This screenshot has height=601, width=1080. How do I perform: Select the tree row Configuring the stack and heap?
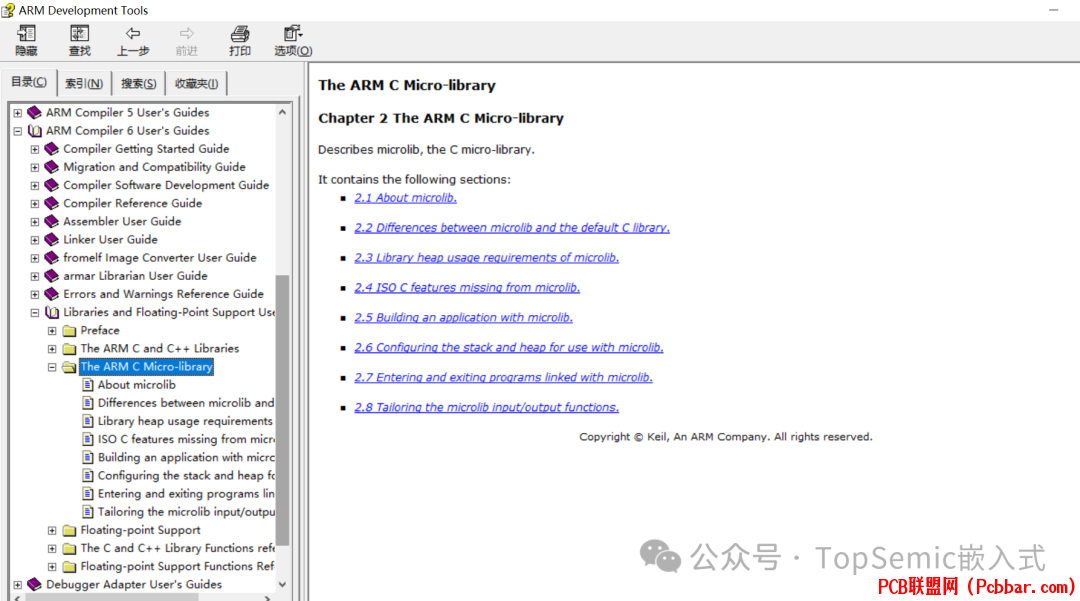[x=186, y=476]
